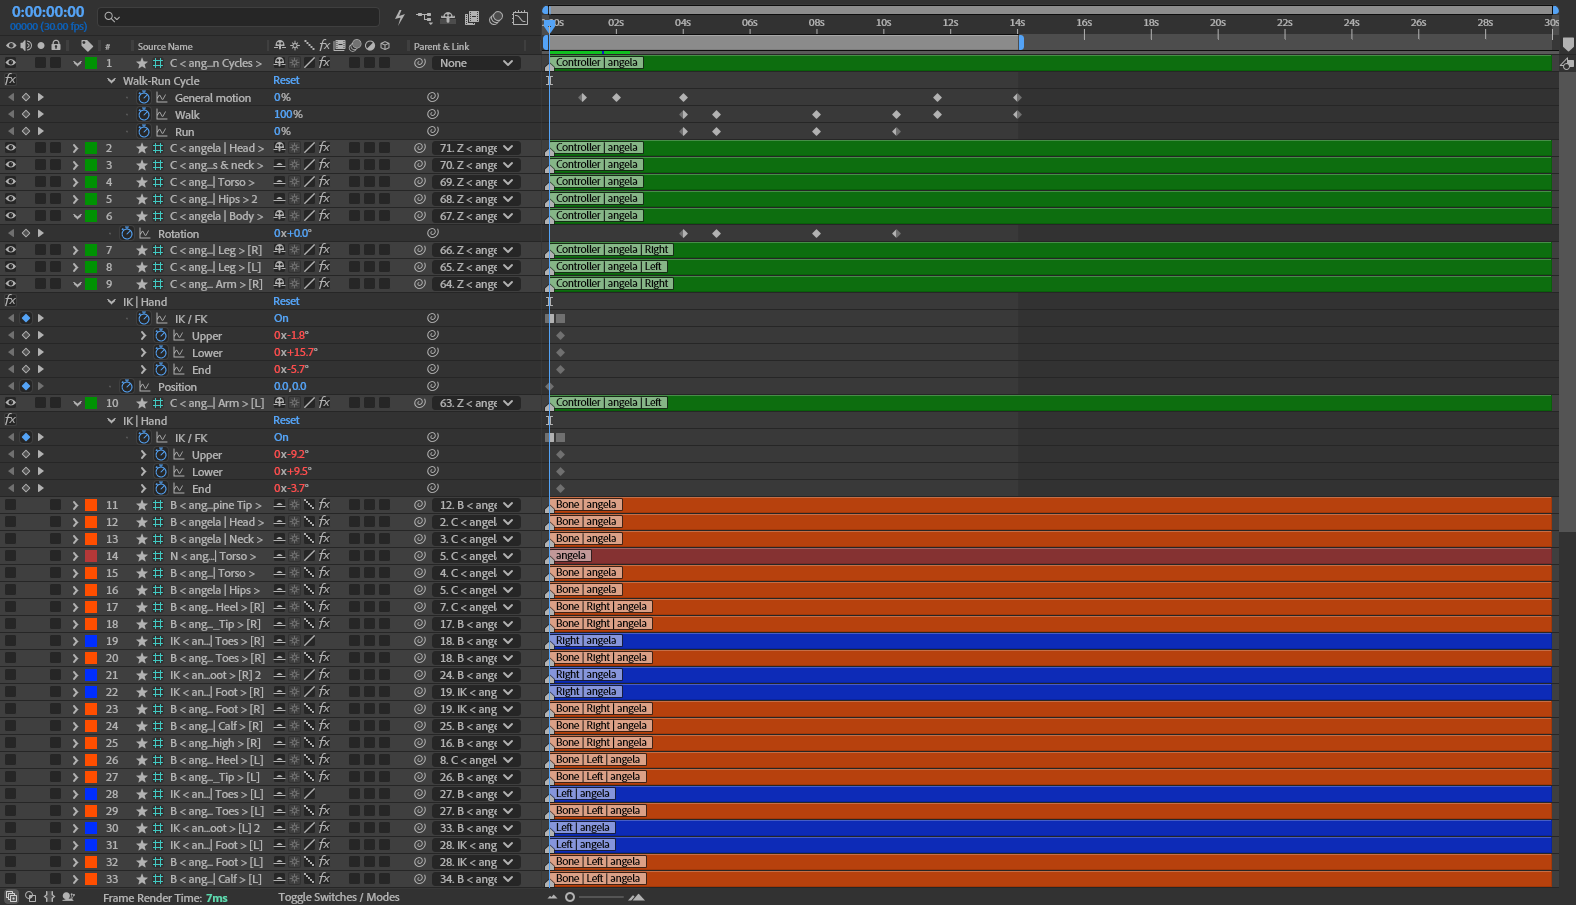
Task: Open the parent dropdown for layer 1
Action: pyautogui.click(x=477, y=63)
